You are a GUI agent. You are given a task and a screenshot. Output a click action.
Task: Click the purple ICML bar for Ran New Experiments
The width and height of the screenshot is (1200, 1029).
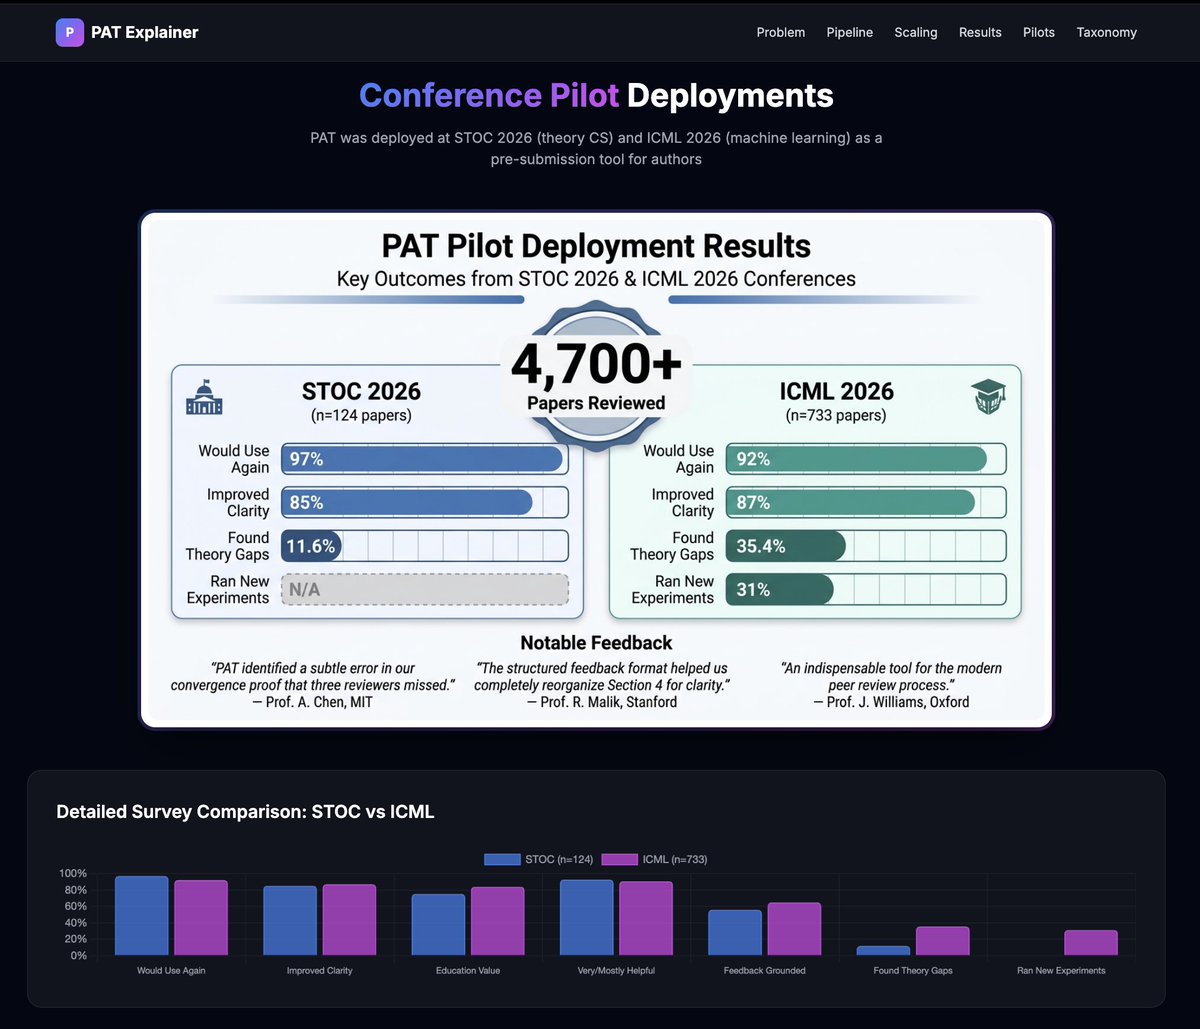(x=1091, y=943)
